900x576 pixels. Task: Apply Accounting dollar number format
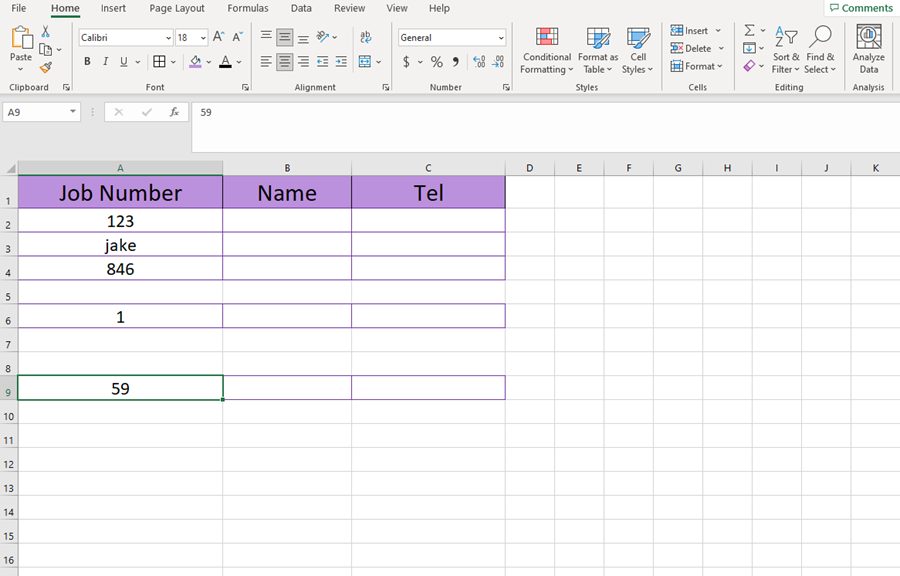pos(406,61)
